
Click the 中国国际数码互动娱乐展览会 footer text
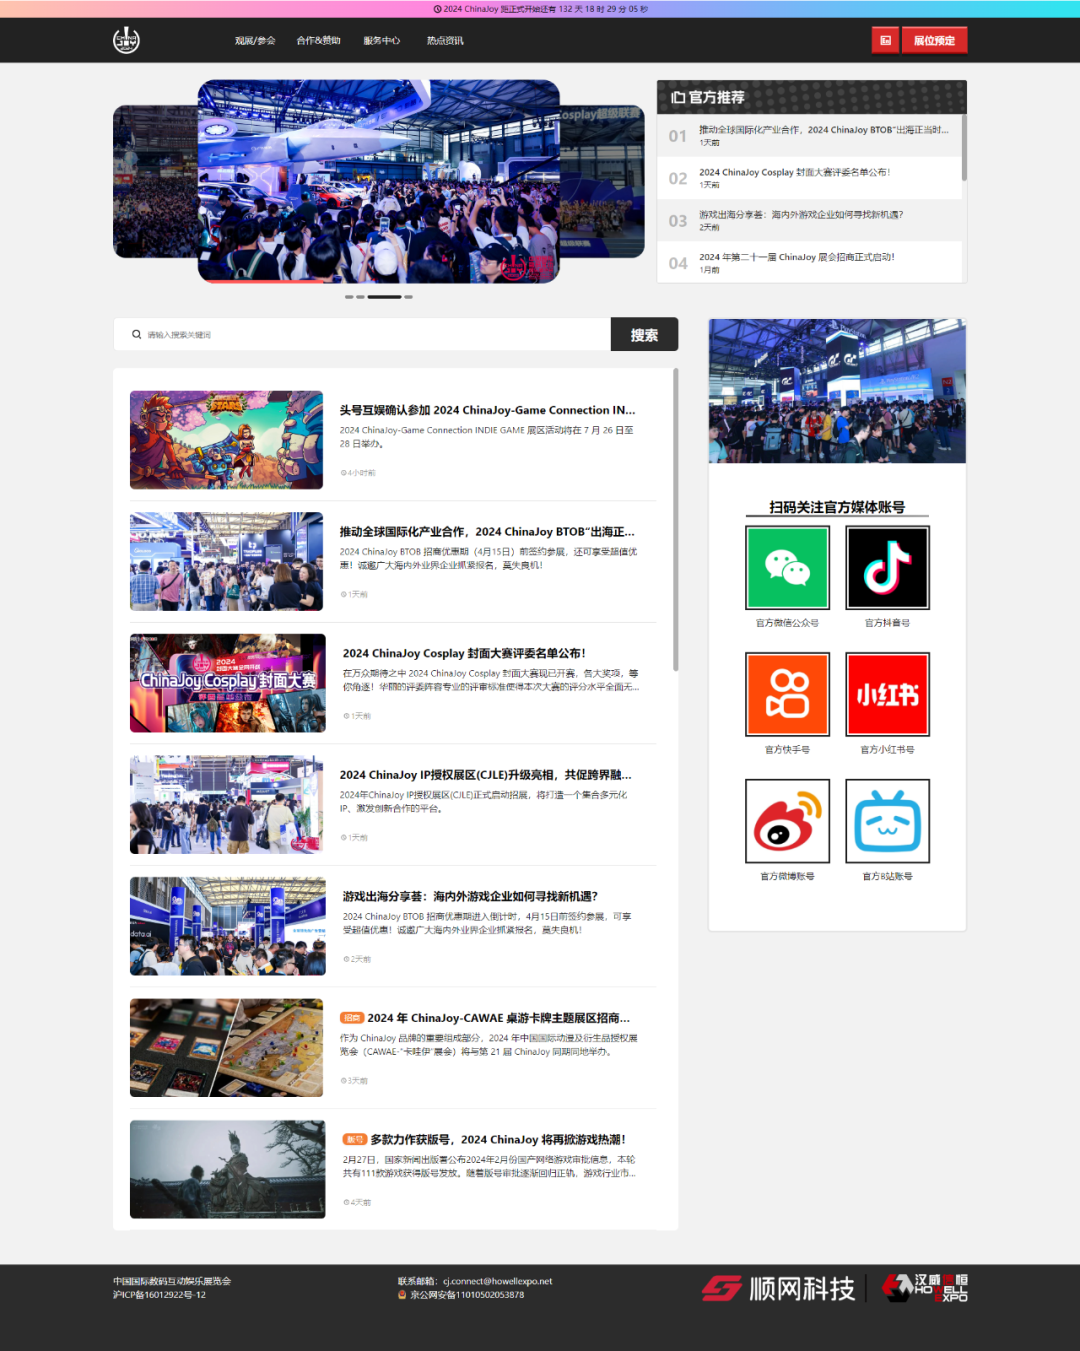172,1281
